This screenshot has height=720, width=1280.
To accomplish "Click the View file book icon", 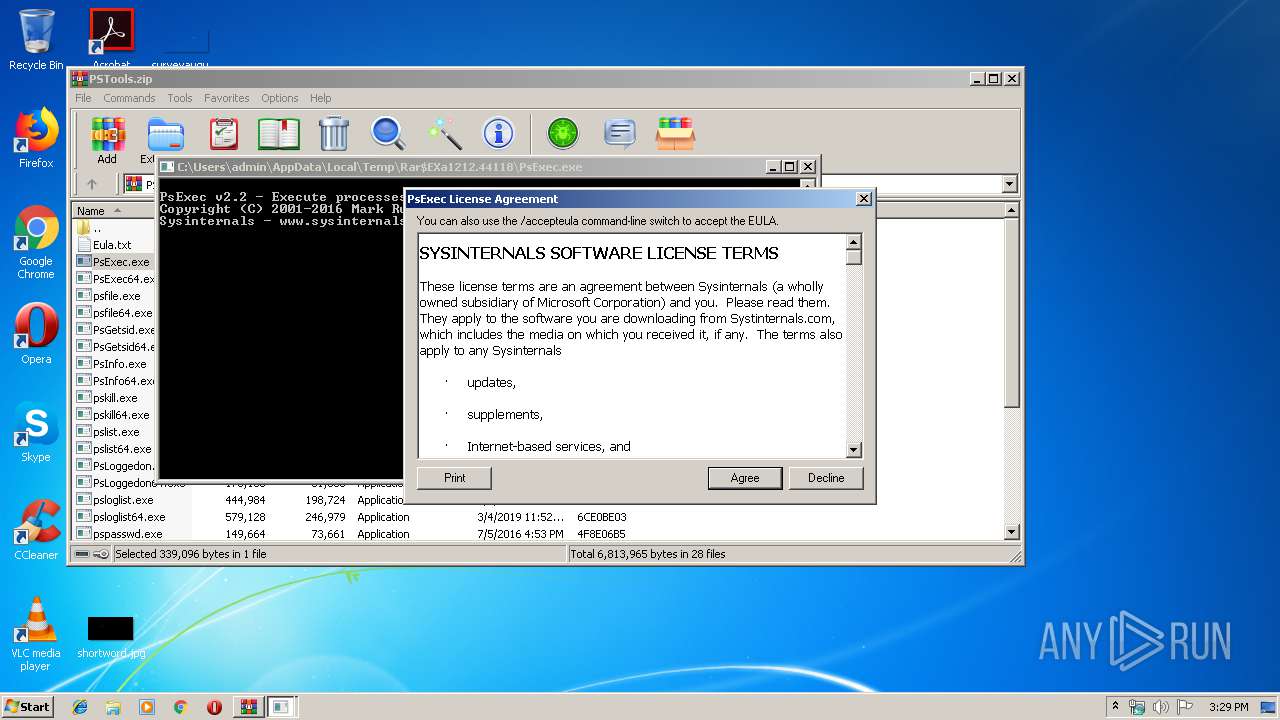I will [x=279, y=133].
